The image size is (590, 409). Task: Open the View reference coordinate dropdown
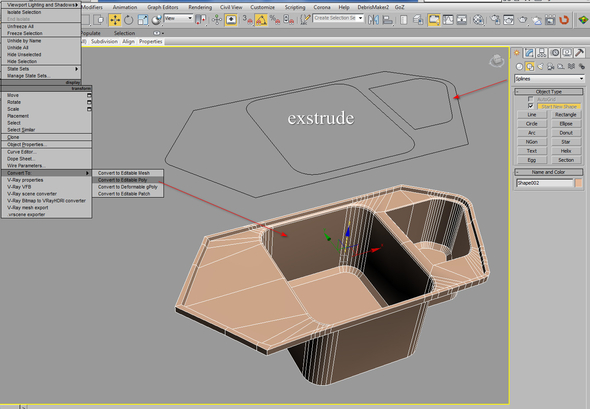pos(179,18)
